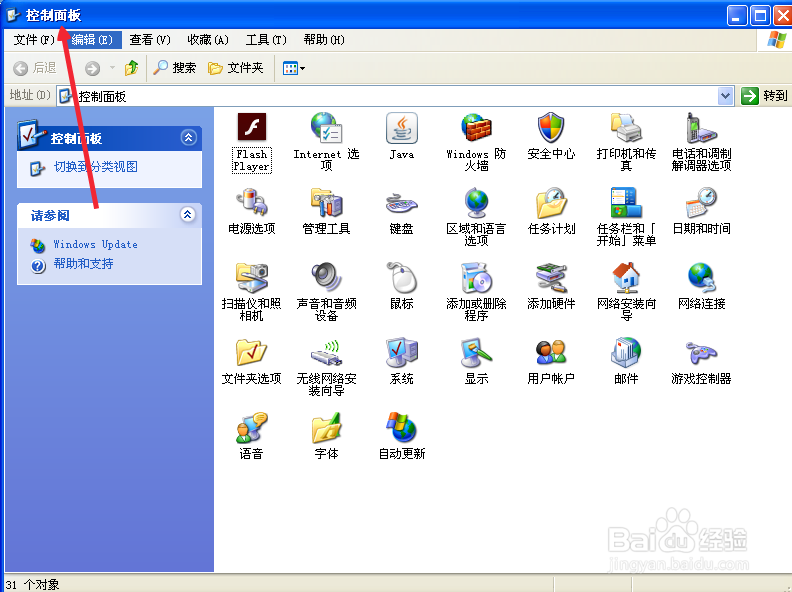Click the 转到 go button
Screen dimensions: 792x592
point(764,96)
